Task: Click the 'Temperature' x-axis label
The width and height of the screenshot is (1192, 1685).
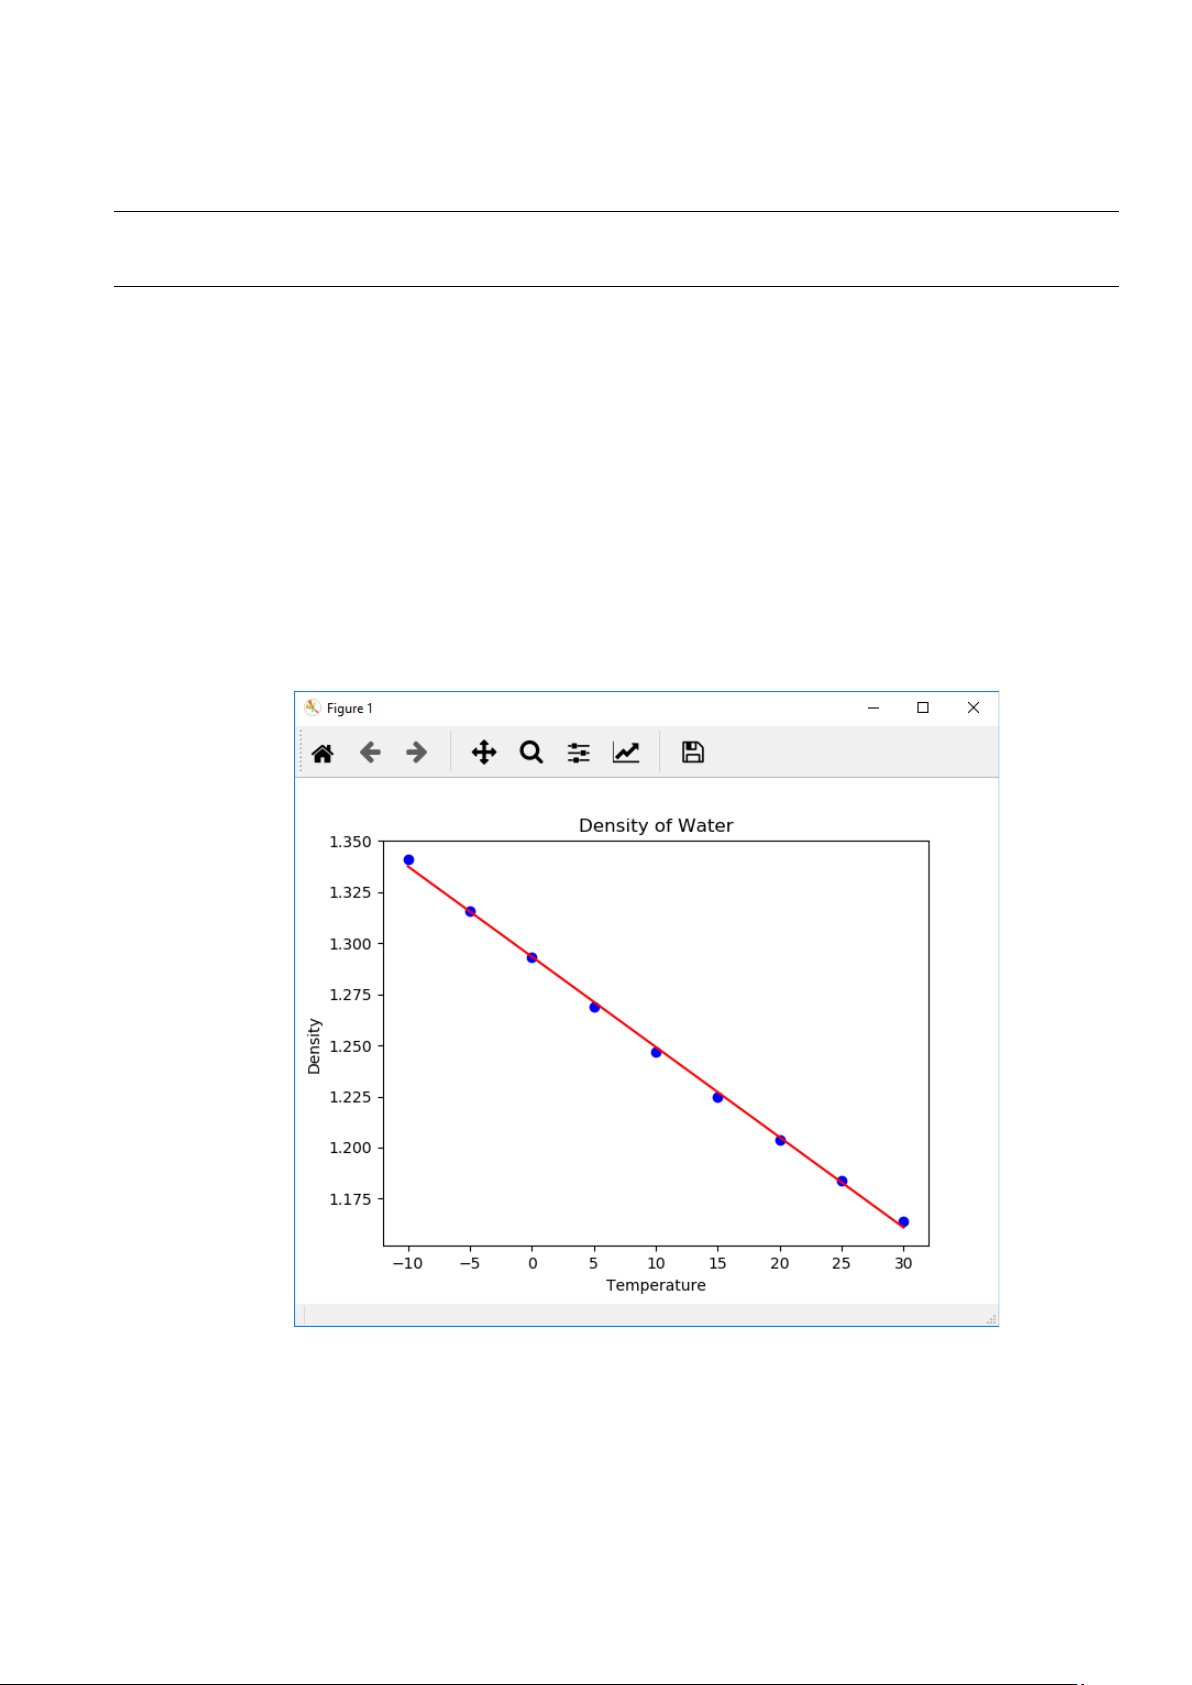Action: pos(656,1286)
